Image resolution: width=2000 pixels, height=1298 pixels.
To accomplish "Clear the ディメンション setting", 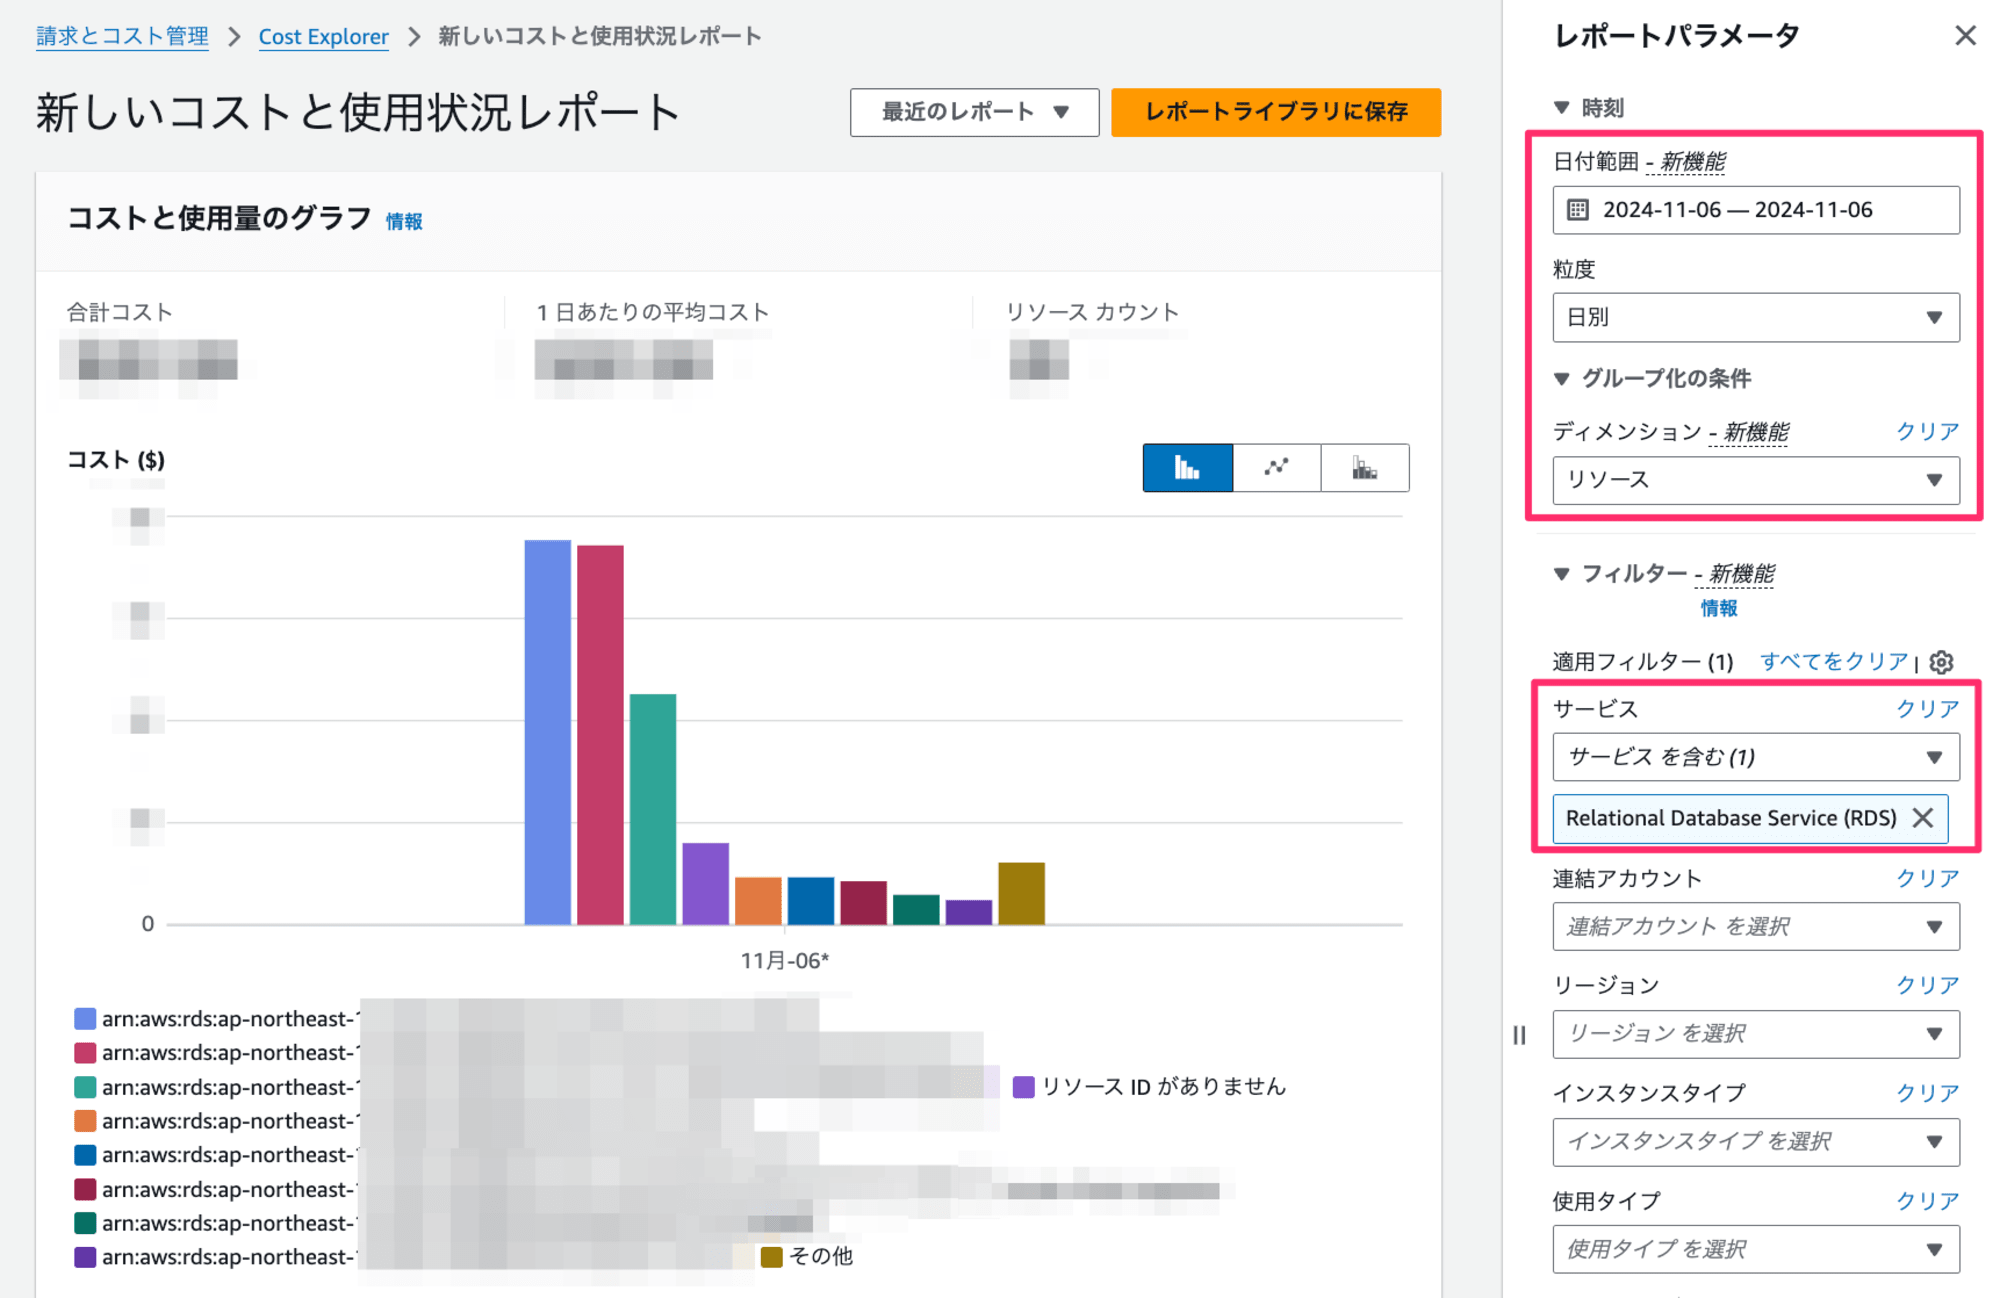I will 1927,432.
